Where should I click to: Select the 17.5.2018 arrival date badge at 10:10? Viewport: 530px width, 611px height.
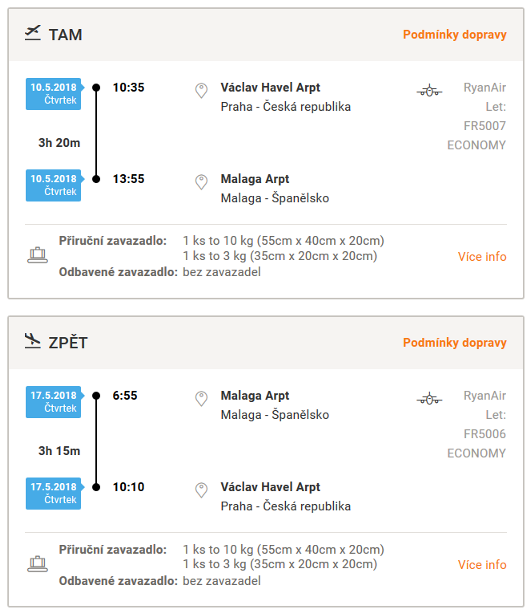click(54, 493)
